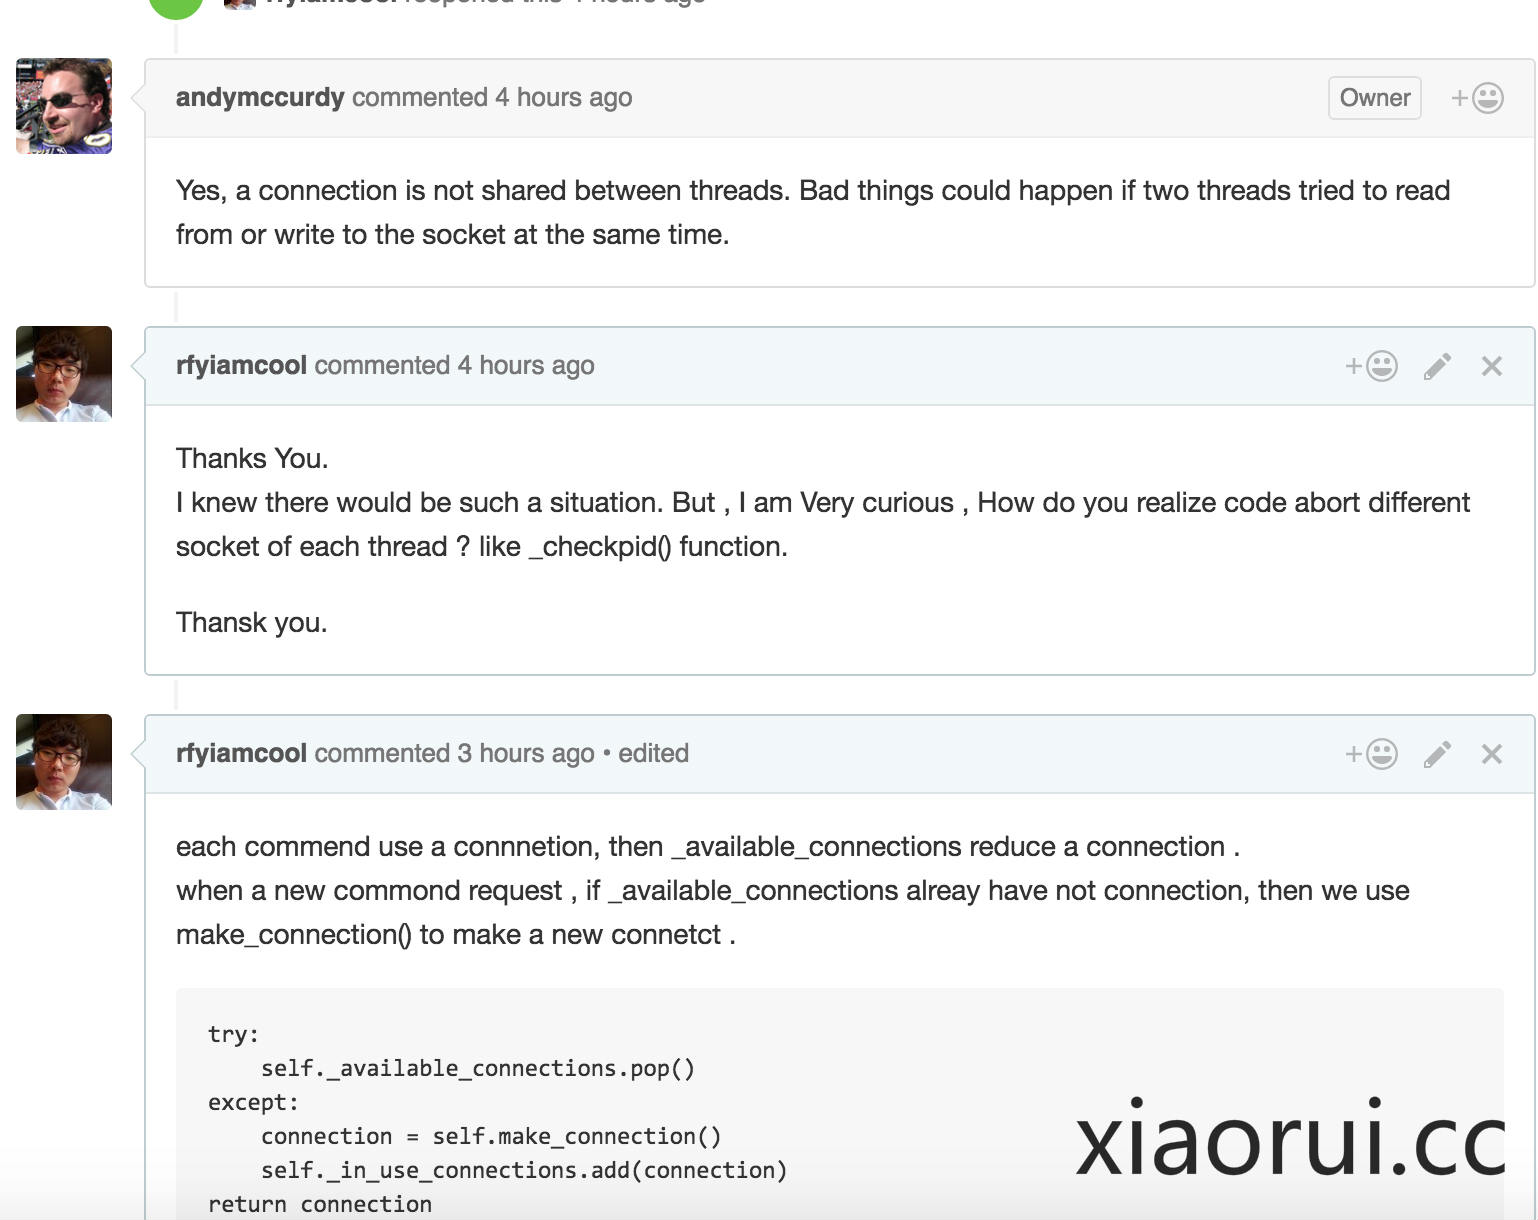1538x1220 pixels.
Task: Open andymccurdy's profile avatar
Action: [64, 106]
